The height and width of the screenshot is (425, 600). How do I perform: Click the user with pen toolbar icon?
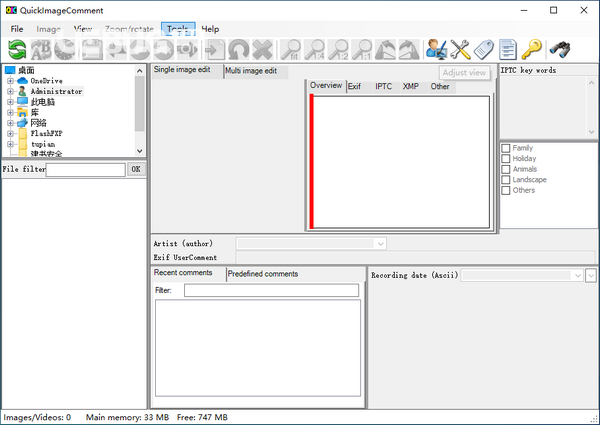click(437, 50)
